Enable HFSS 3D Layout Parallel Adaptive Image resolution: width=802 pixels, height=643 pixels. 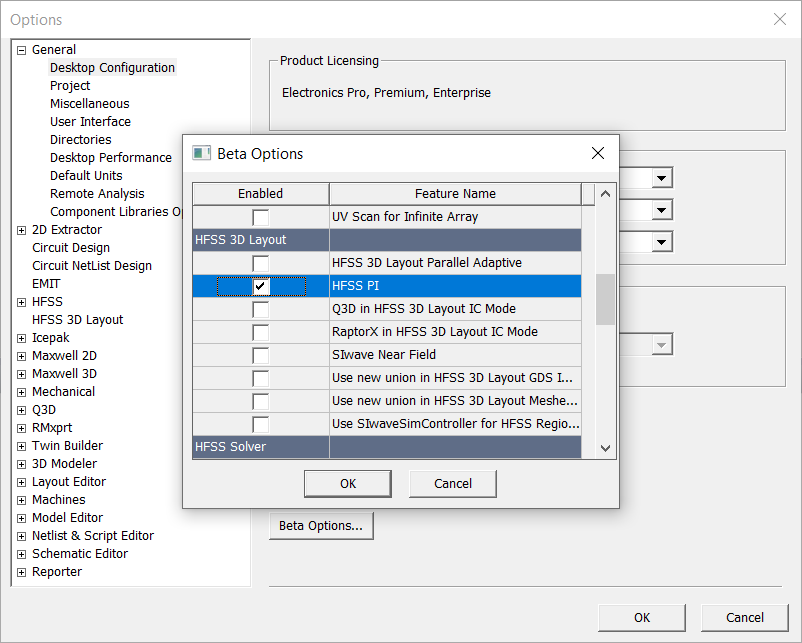point(263,263)
